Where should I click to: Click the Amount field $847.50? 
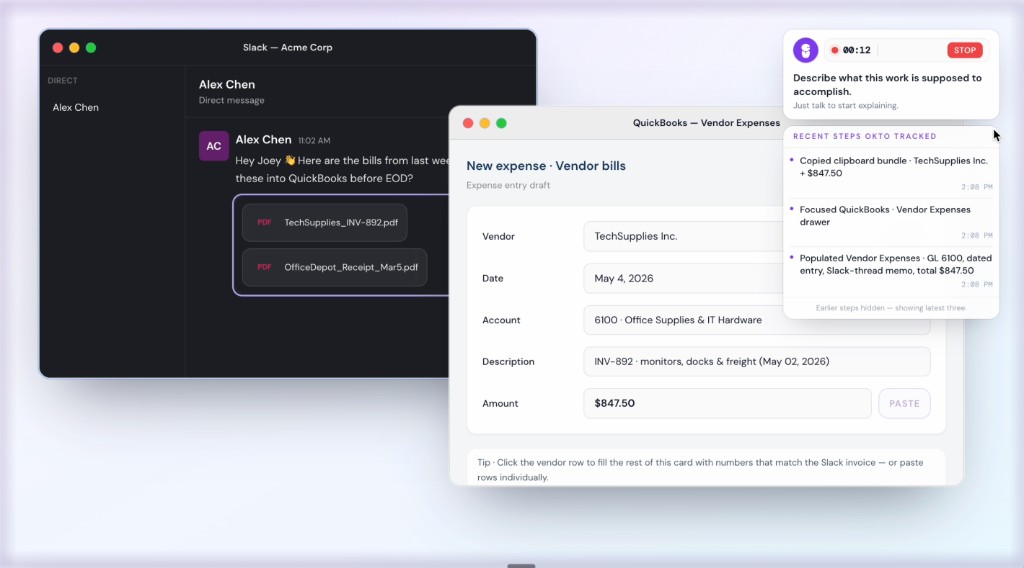click(x=727, y=403)
